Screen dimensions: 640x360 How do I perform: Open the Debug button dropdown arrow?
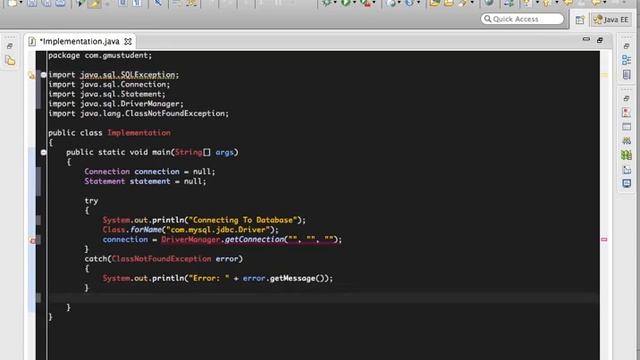335,3
